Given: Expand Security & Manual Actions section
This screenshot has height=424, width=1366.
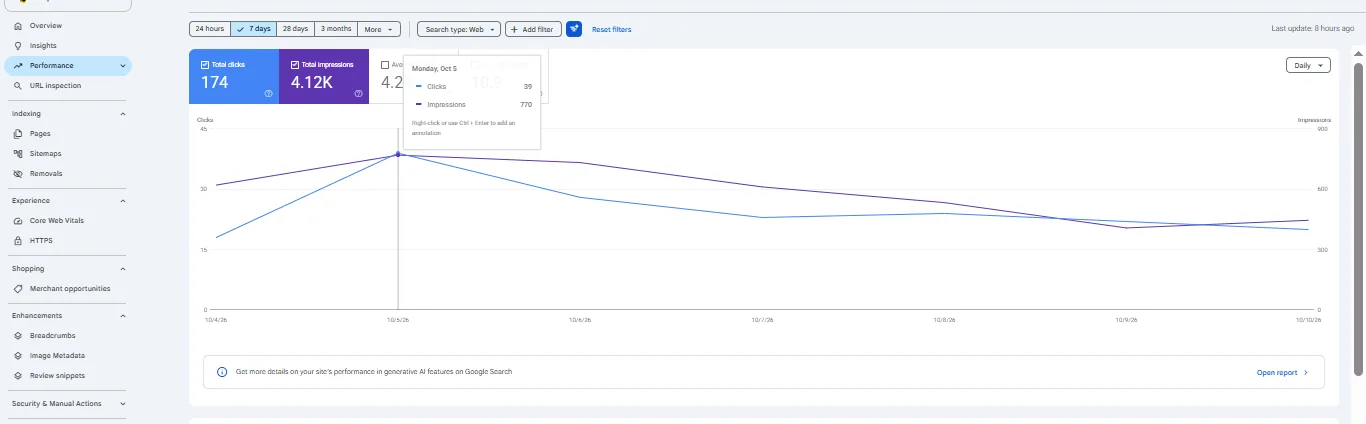Looking at the screenshot, I should pyautogui.click(x=123, y=404).
